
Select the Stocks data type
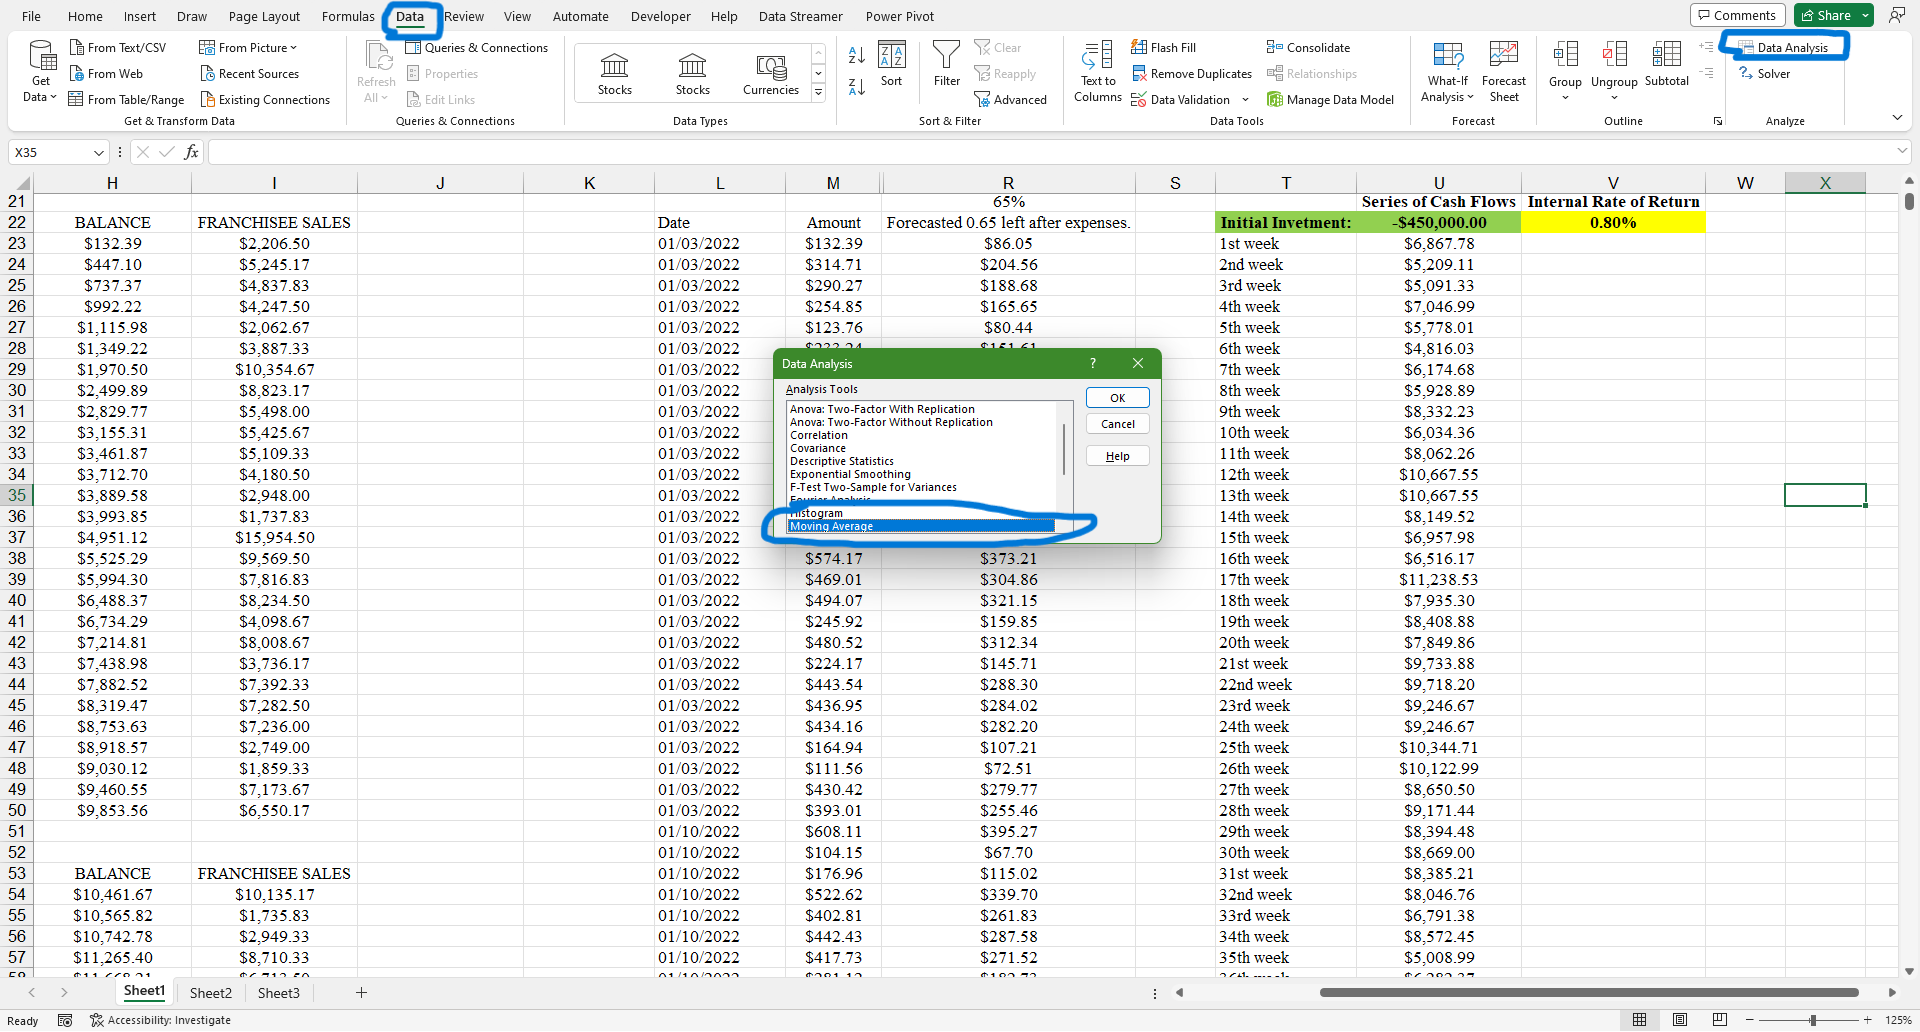click(x=614, y=74)
